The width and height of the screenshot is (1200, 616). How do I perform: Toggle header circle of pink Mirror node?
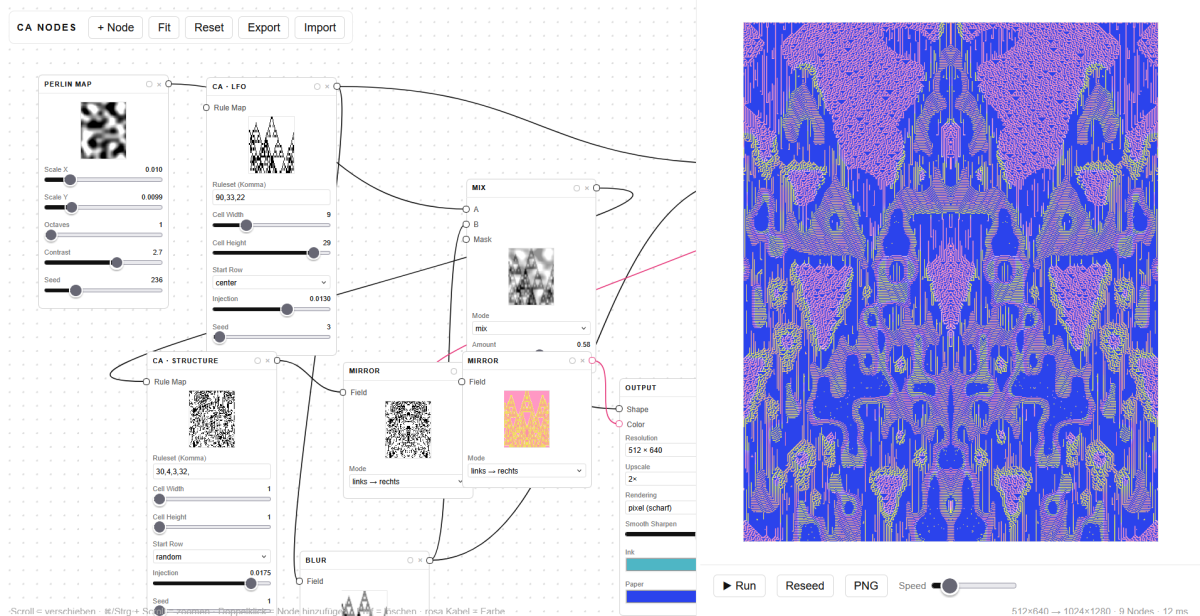(573, 360)
